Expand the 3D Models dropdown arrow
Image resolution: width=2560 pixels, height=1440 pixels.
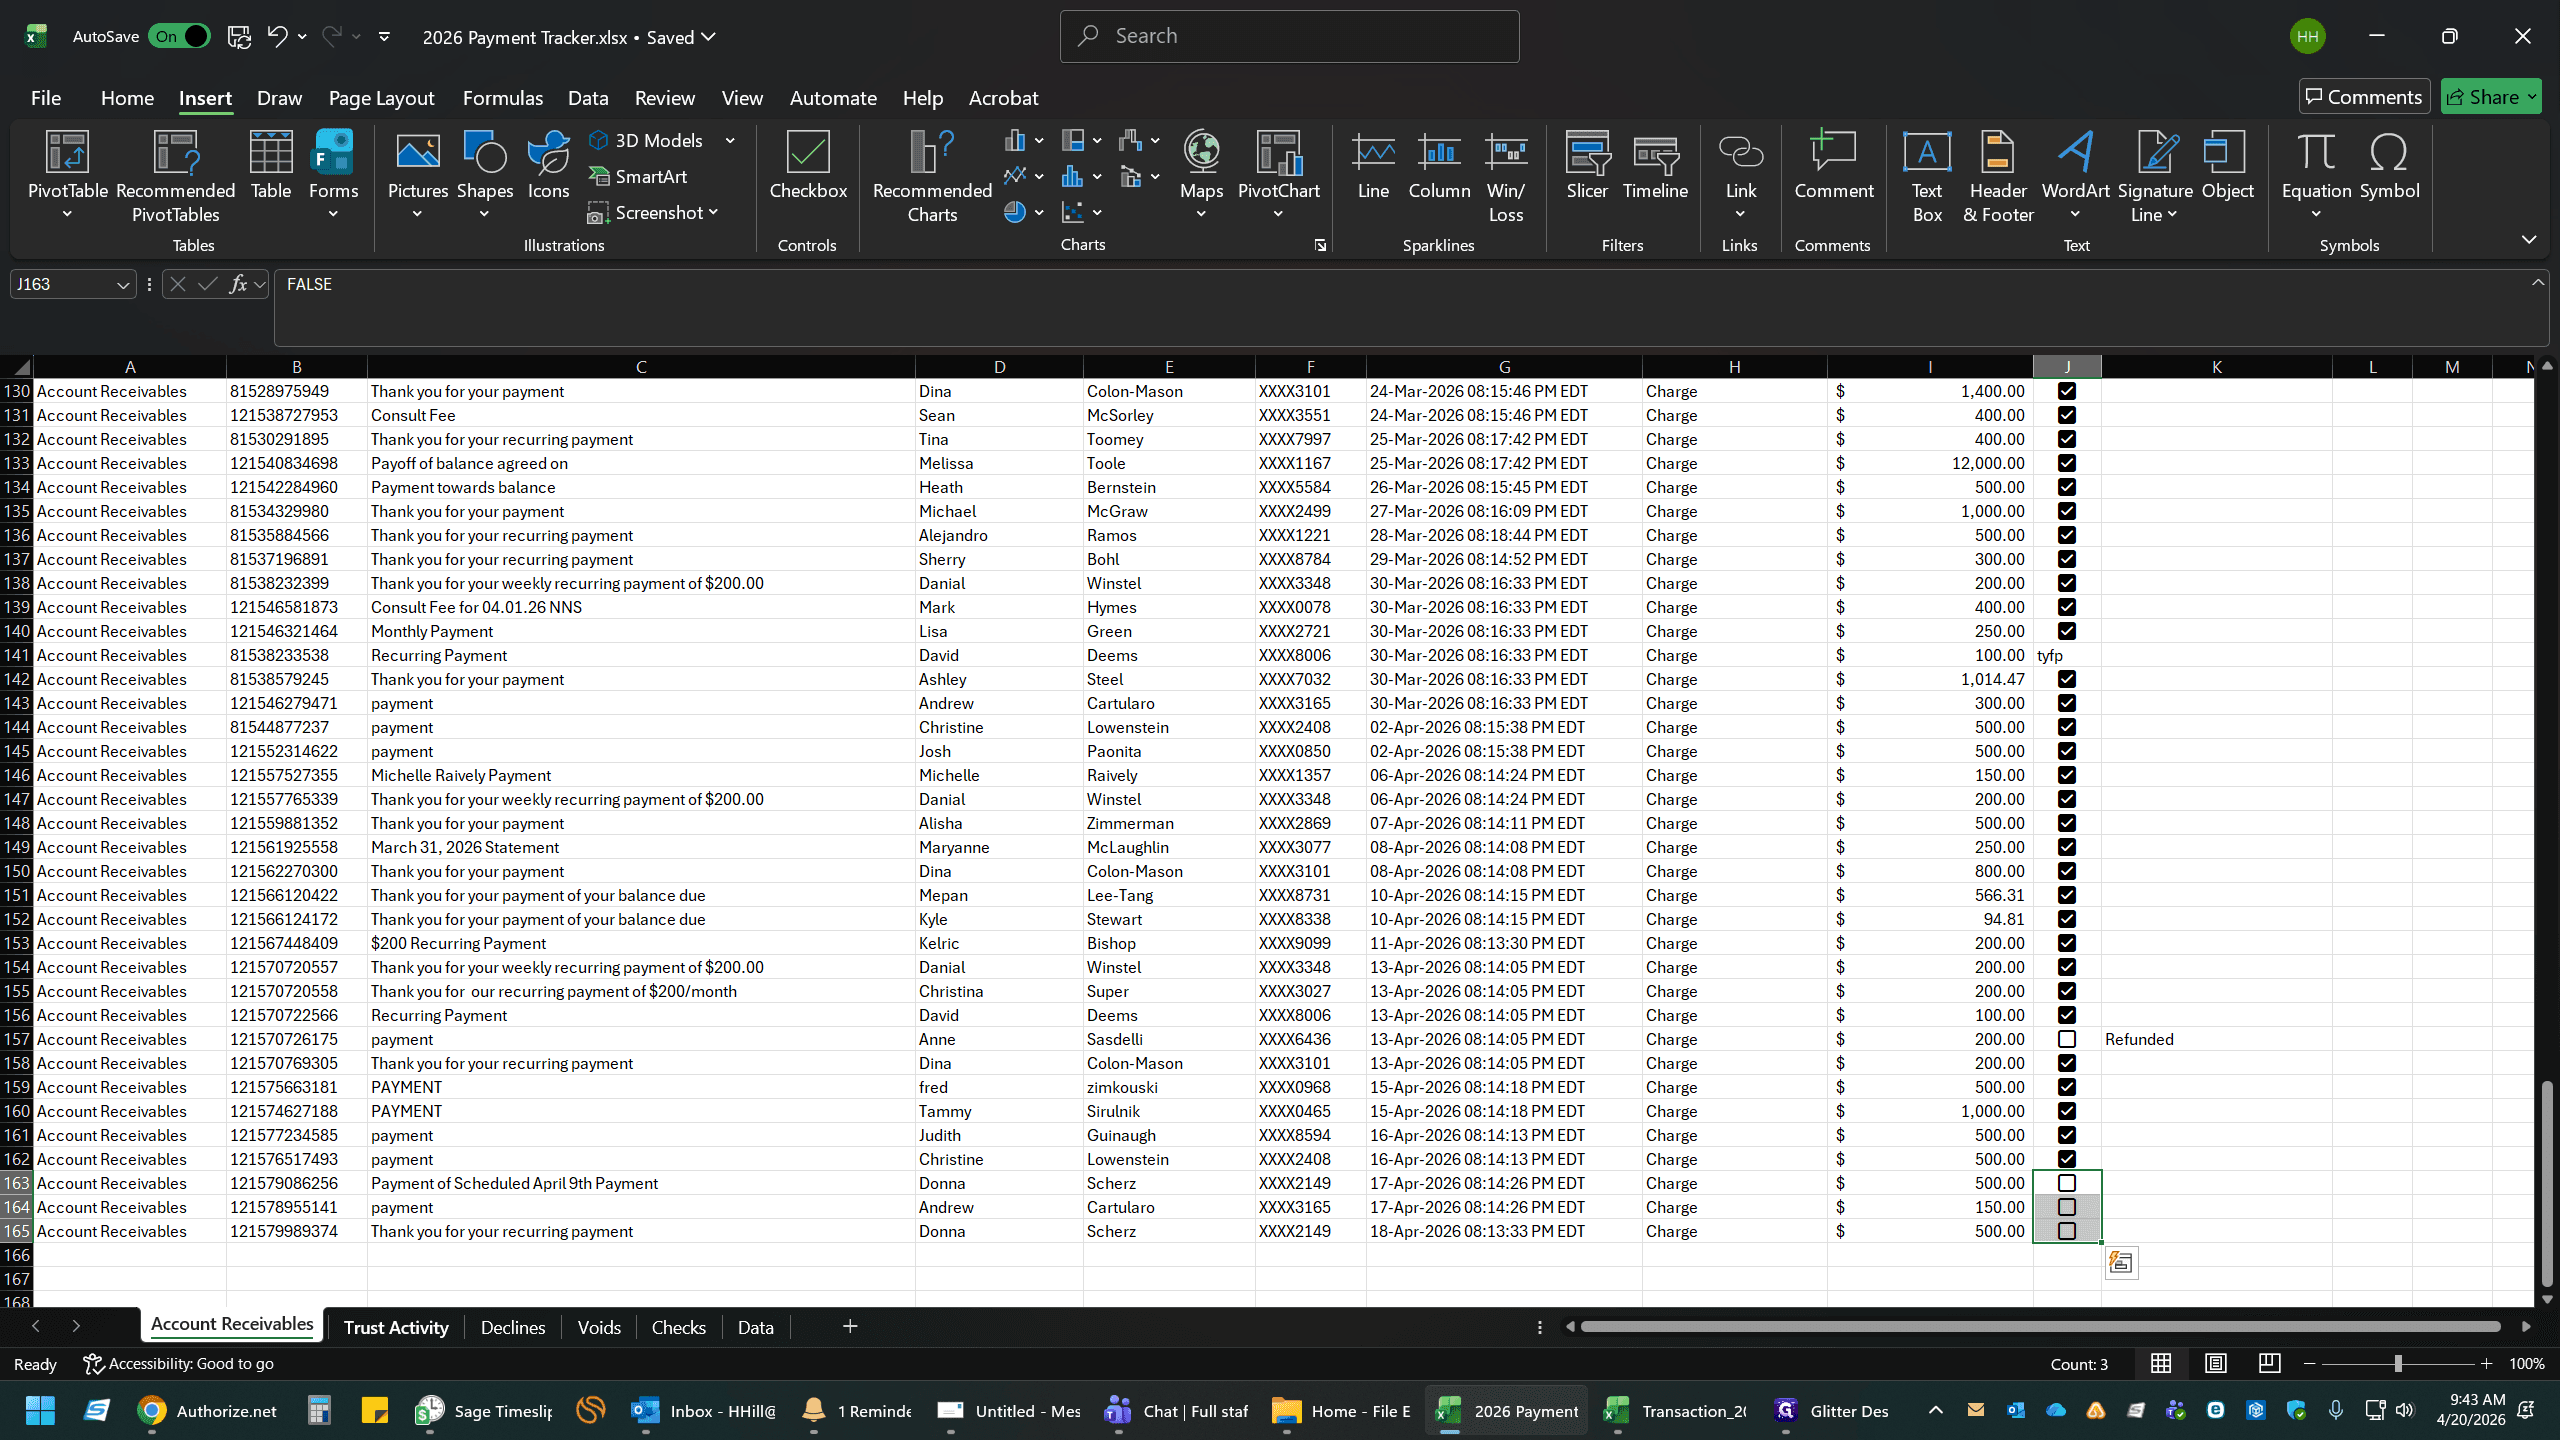pos(730,141)
